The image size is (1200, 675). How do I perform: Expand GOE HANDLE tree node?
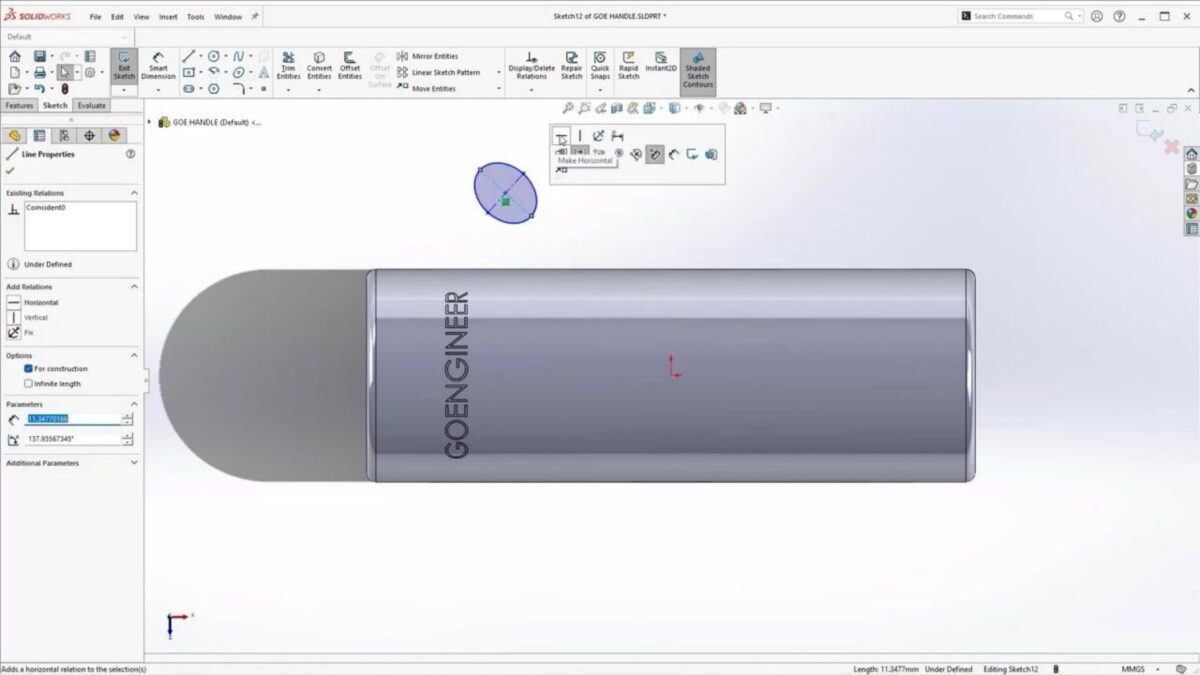pos(150,122)
